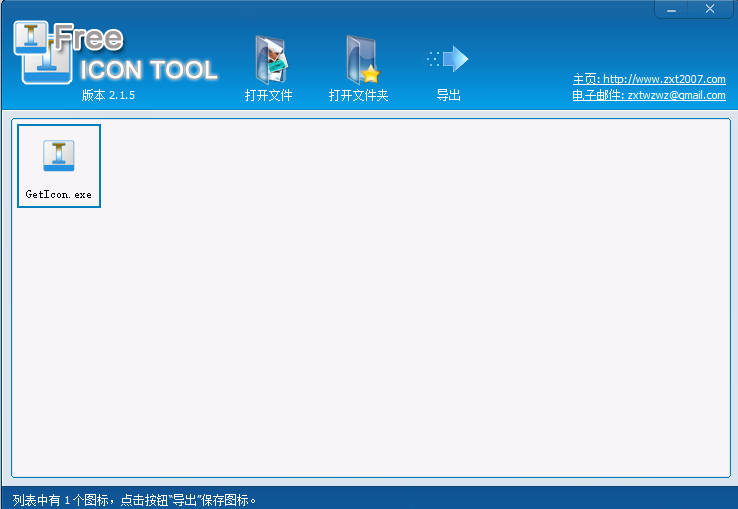The width and height of the screenshot is (738, 509).
Task: Select the GetIcon.exe icon image in list
Action: [59, 155]
